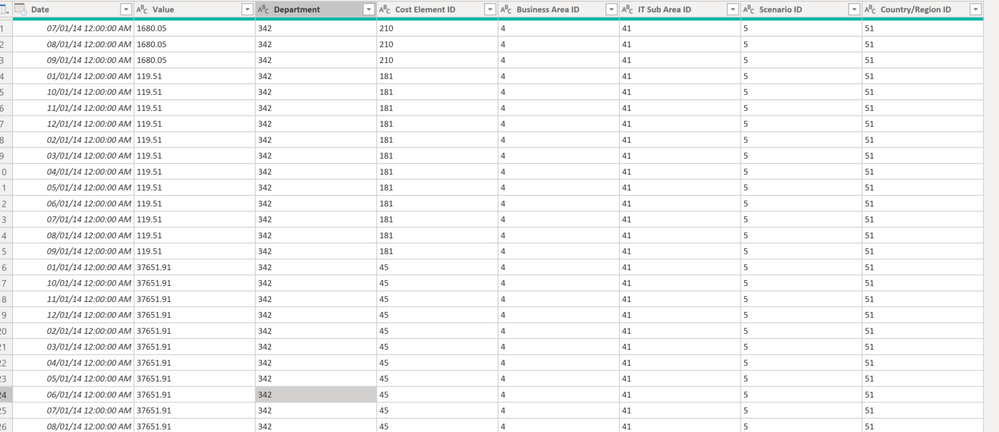Click the Date column's date/time type icon
The height and width of the screenshot is (432, 999).
click(20, 10)
